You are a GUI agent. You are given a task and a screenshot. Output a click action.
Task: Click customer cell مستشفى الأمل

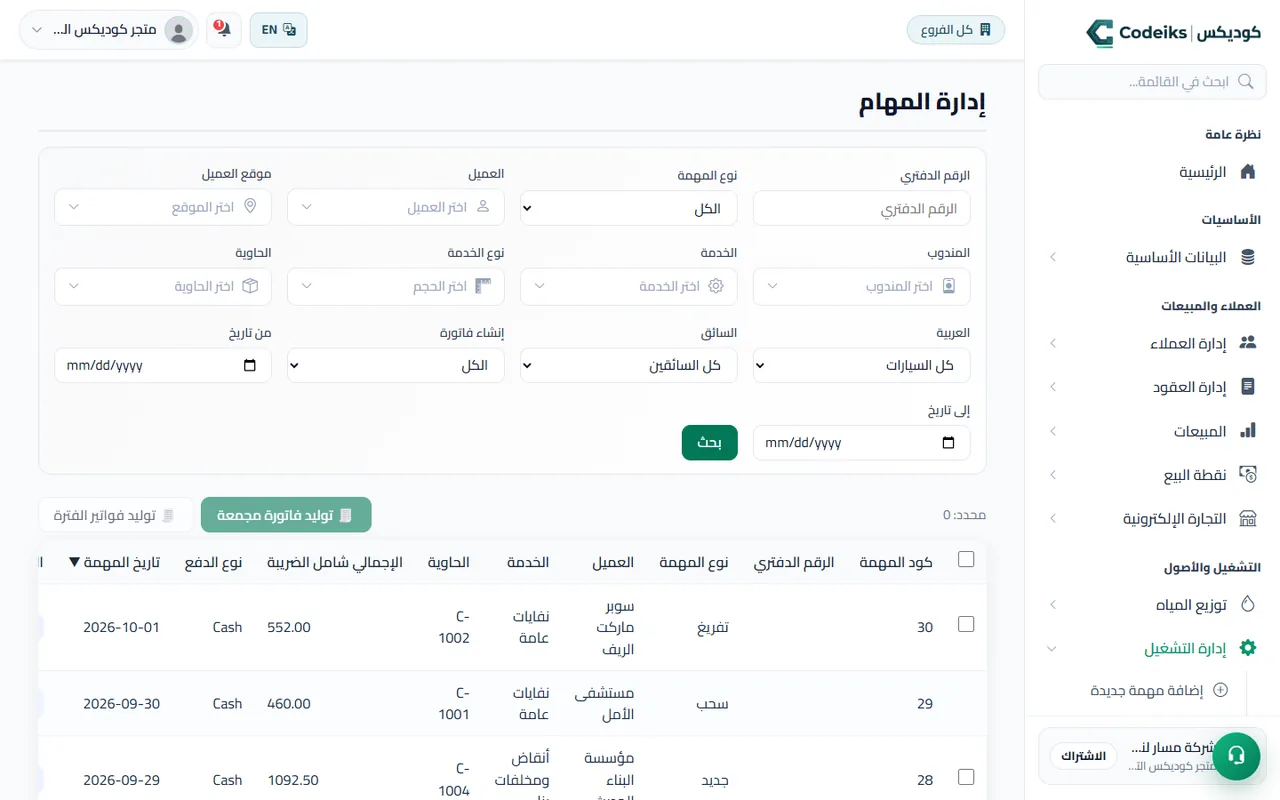[605, 703]
